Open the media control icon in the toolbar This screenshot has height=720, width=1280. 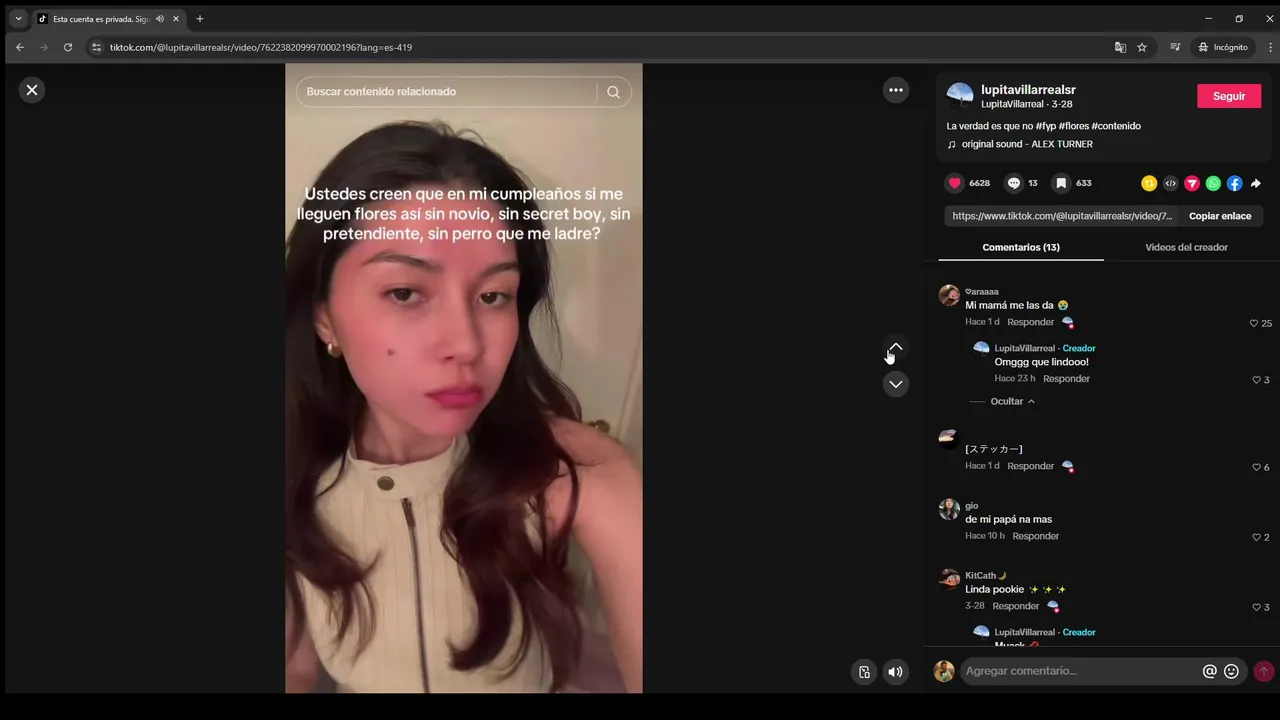pyautogui.click(x=1176, y=47)
